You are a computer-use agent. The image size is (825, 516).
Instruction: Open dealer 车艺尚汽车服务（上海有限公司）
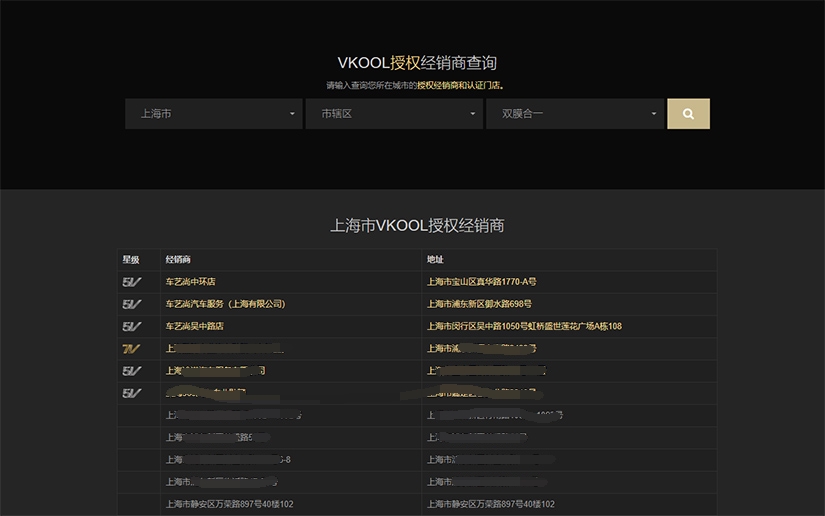[225, 304]
